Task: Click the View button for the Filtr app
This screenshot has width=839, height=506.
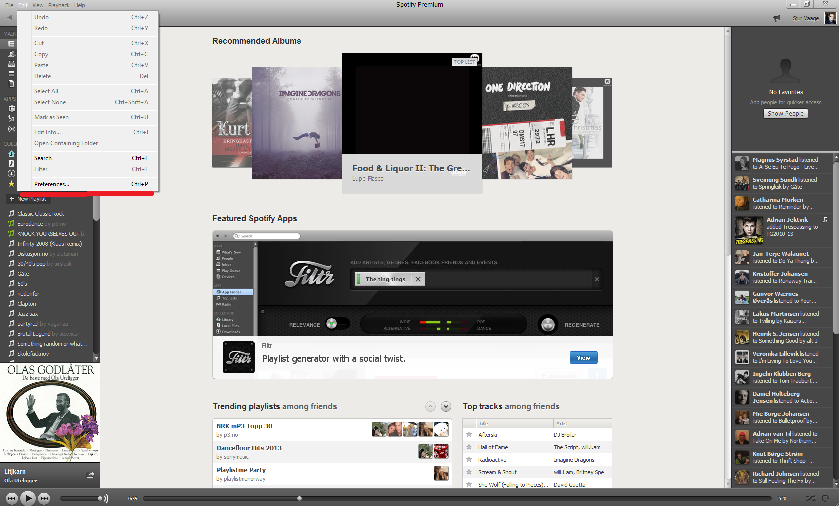Action: pyautogui.click(x=583, y=358)
